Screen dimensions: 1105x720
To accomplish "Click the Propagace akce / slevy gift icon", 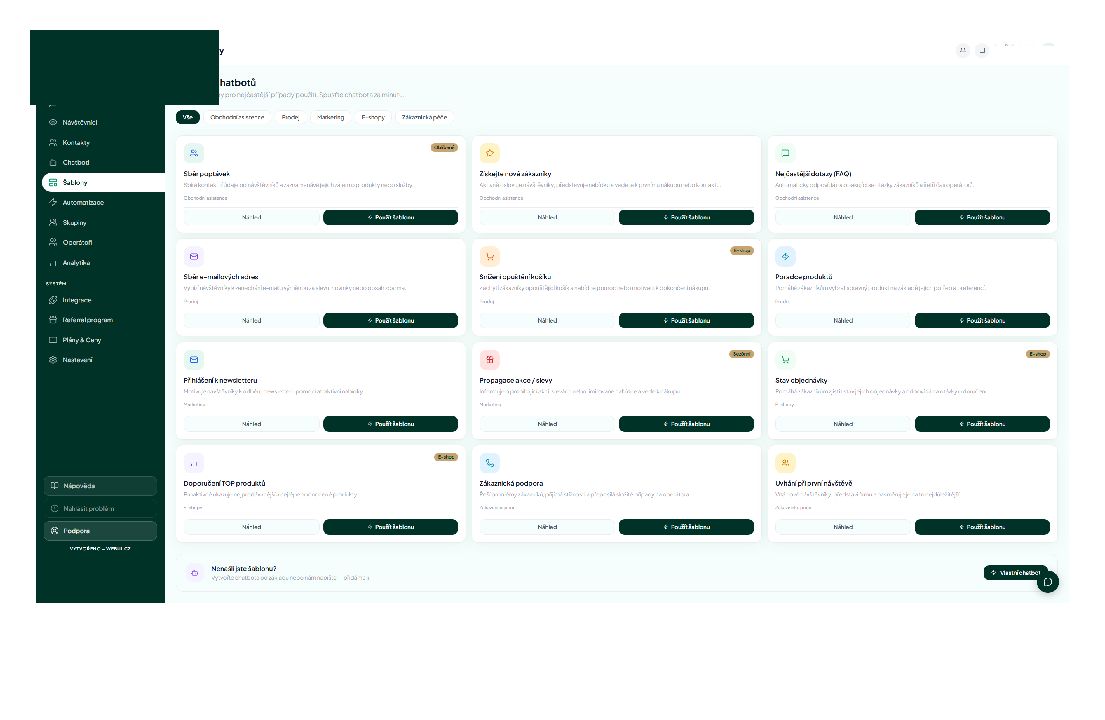I will (490, 360).
